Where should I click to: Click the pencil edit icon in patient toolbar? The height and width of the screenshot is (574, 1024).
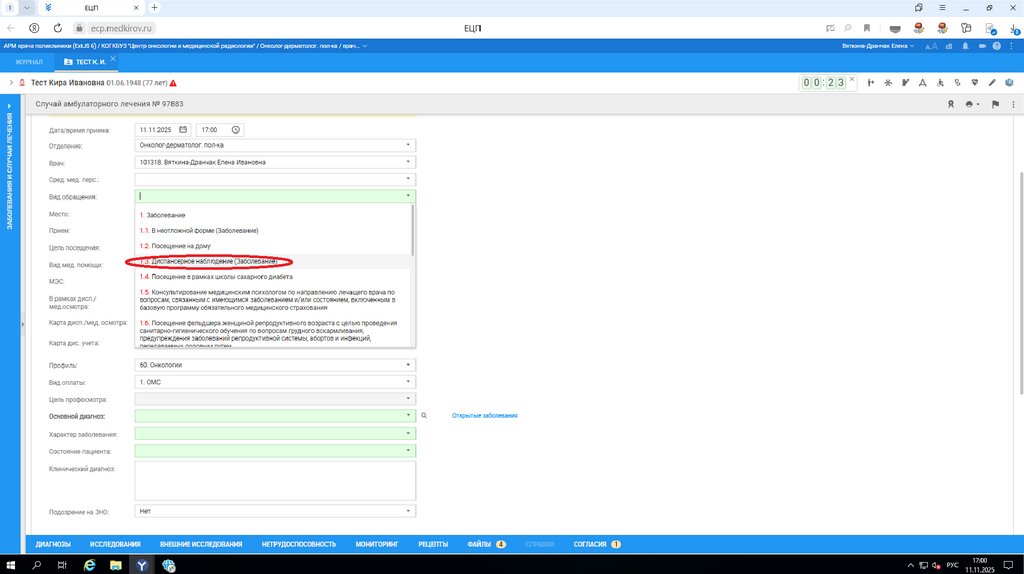click(x=992, y=83)
